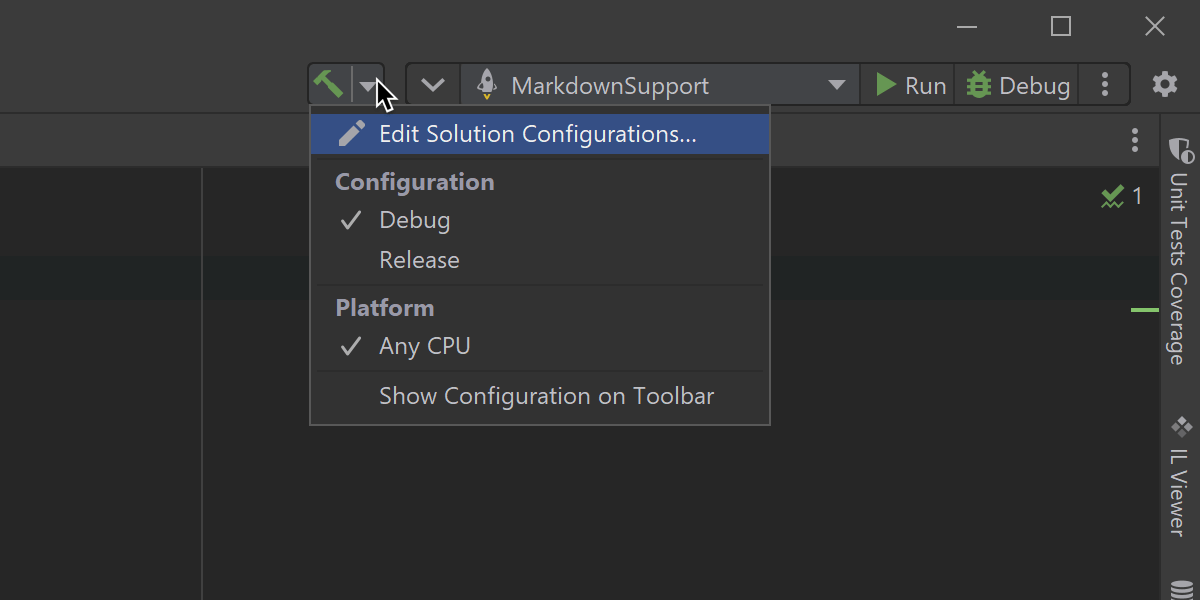
Task: Click the pencil icon for Edit Solution Configurations
Action: pyautogui.click(x=351, y=134)
